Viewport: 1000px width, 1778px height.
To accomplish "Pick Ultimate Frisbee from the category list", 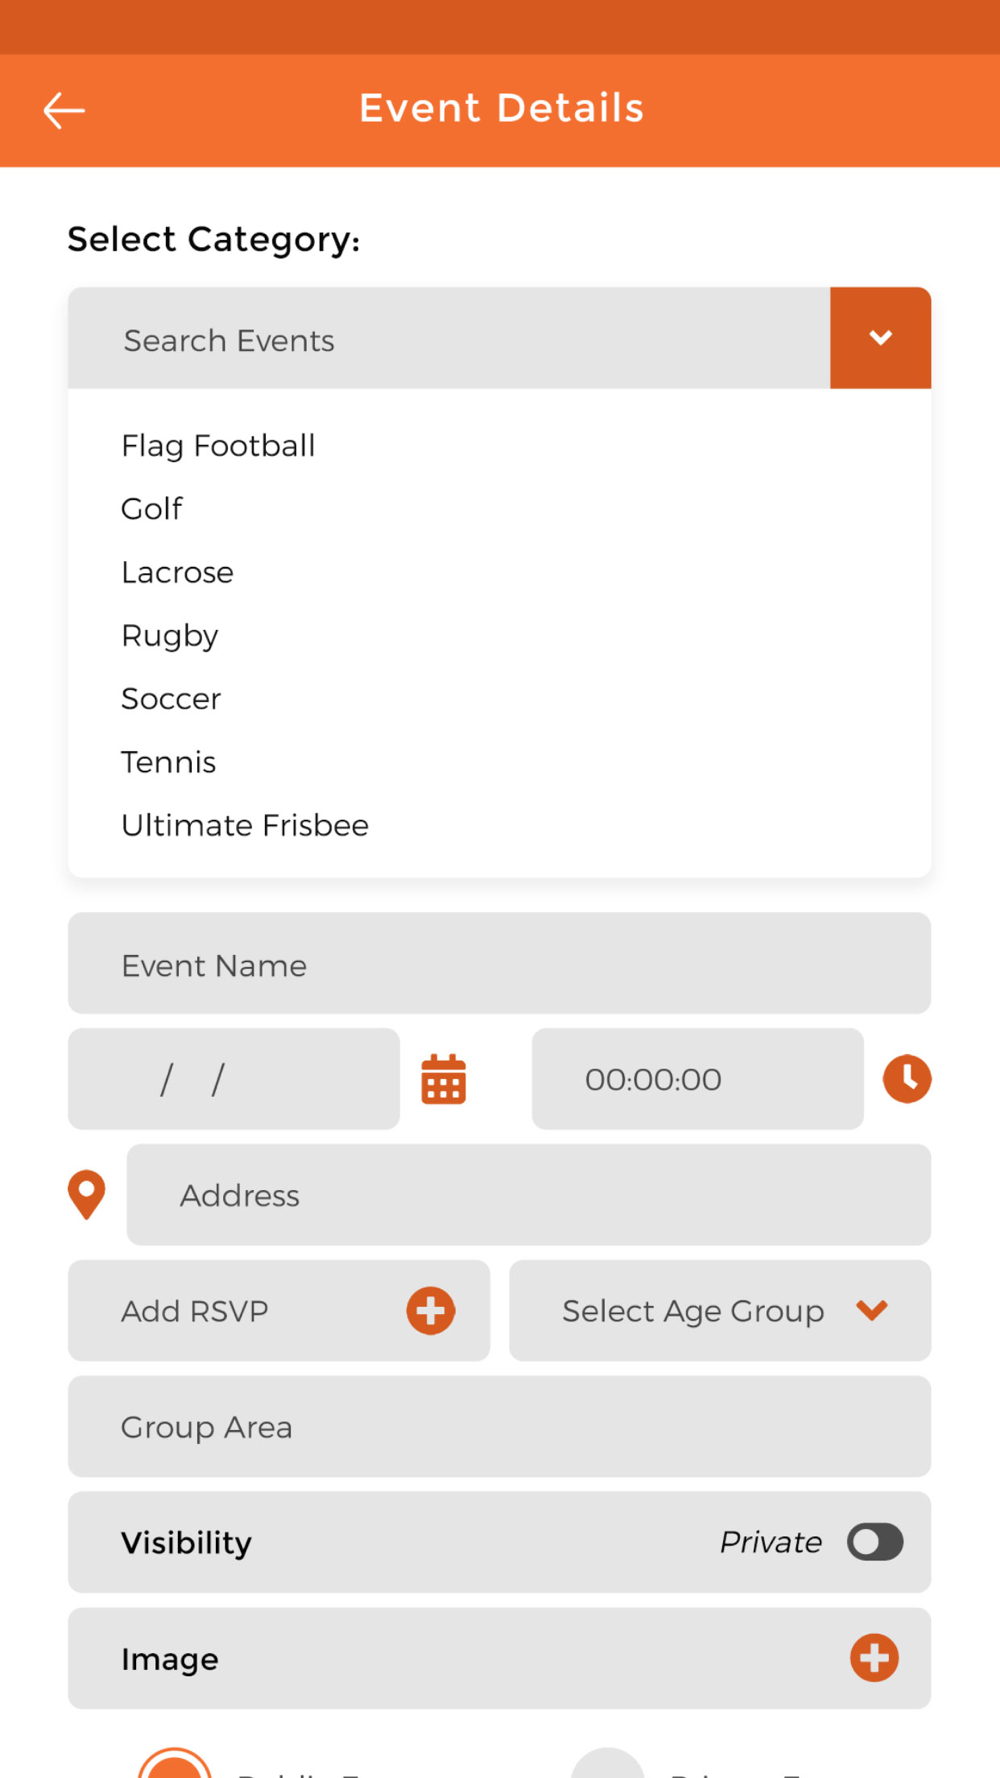I will pos(245,825).
